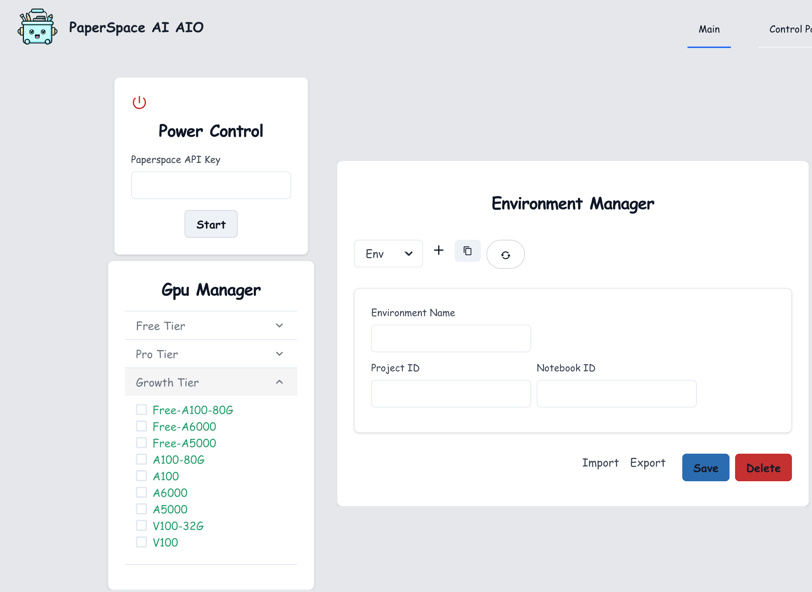This screenshot has width=812, height=592.
Task: Save the environment
Action: pos(705,468)
